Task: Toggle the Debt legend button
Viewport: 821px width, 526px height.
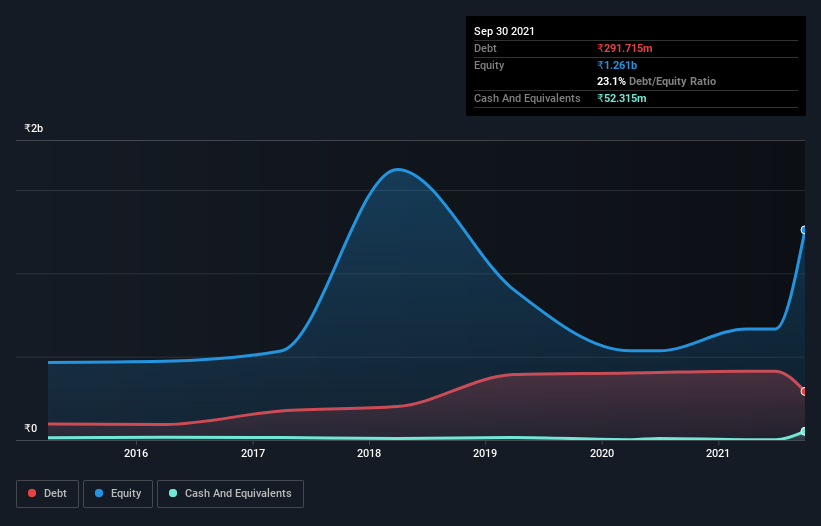Action: (48, 494)
